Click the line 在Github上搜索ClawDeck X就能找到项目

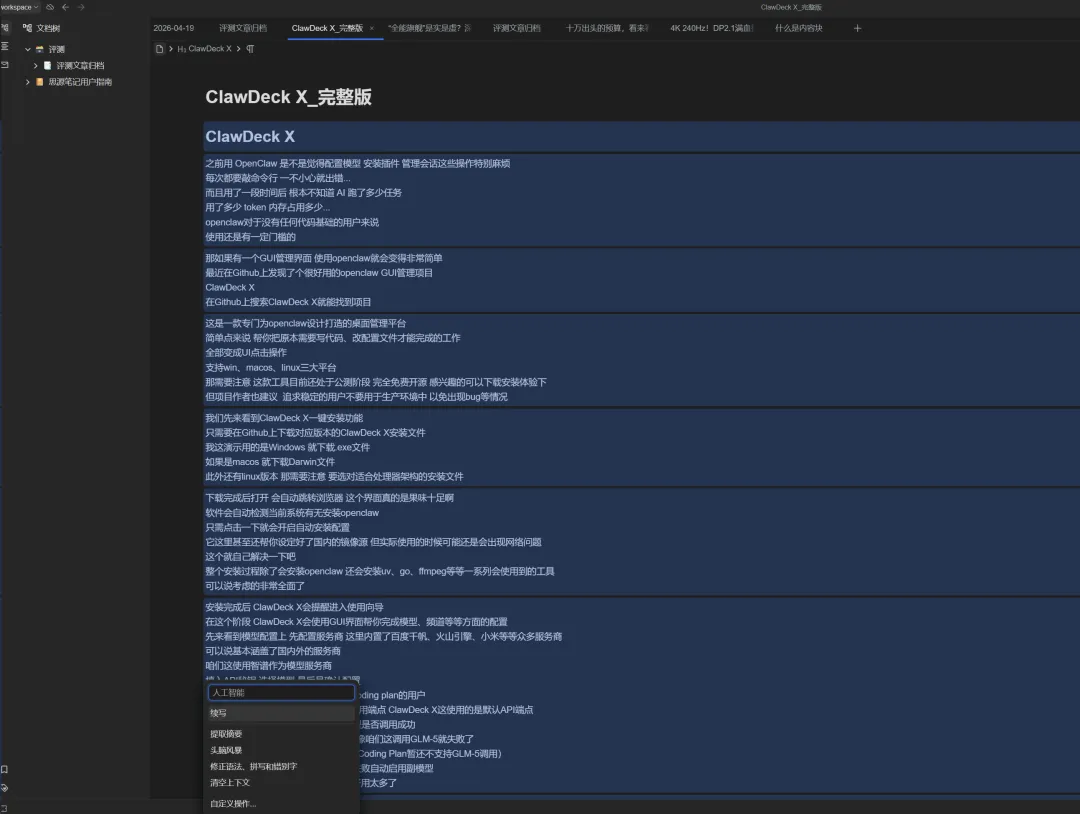tap(288, 302)
